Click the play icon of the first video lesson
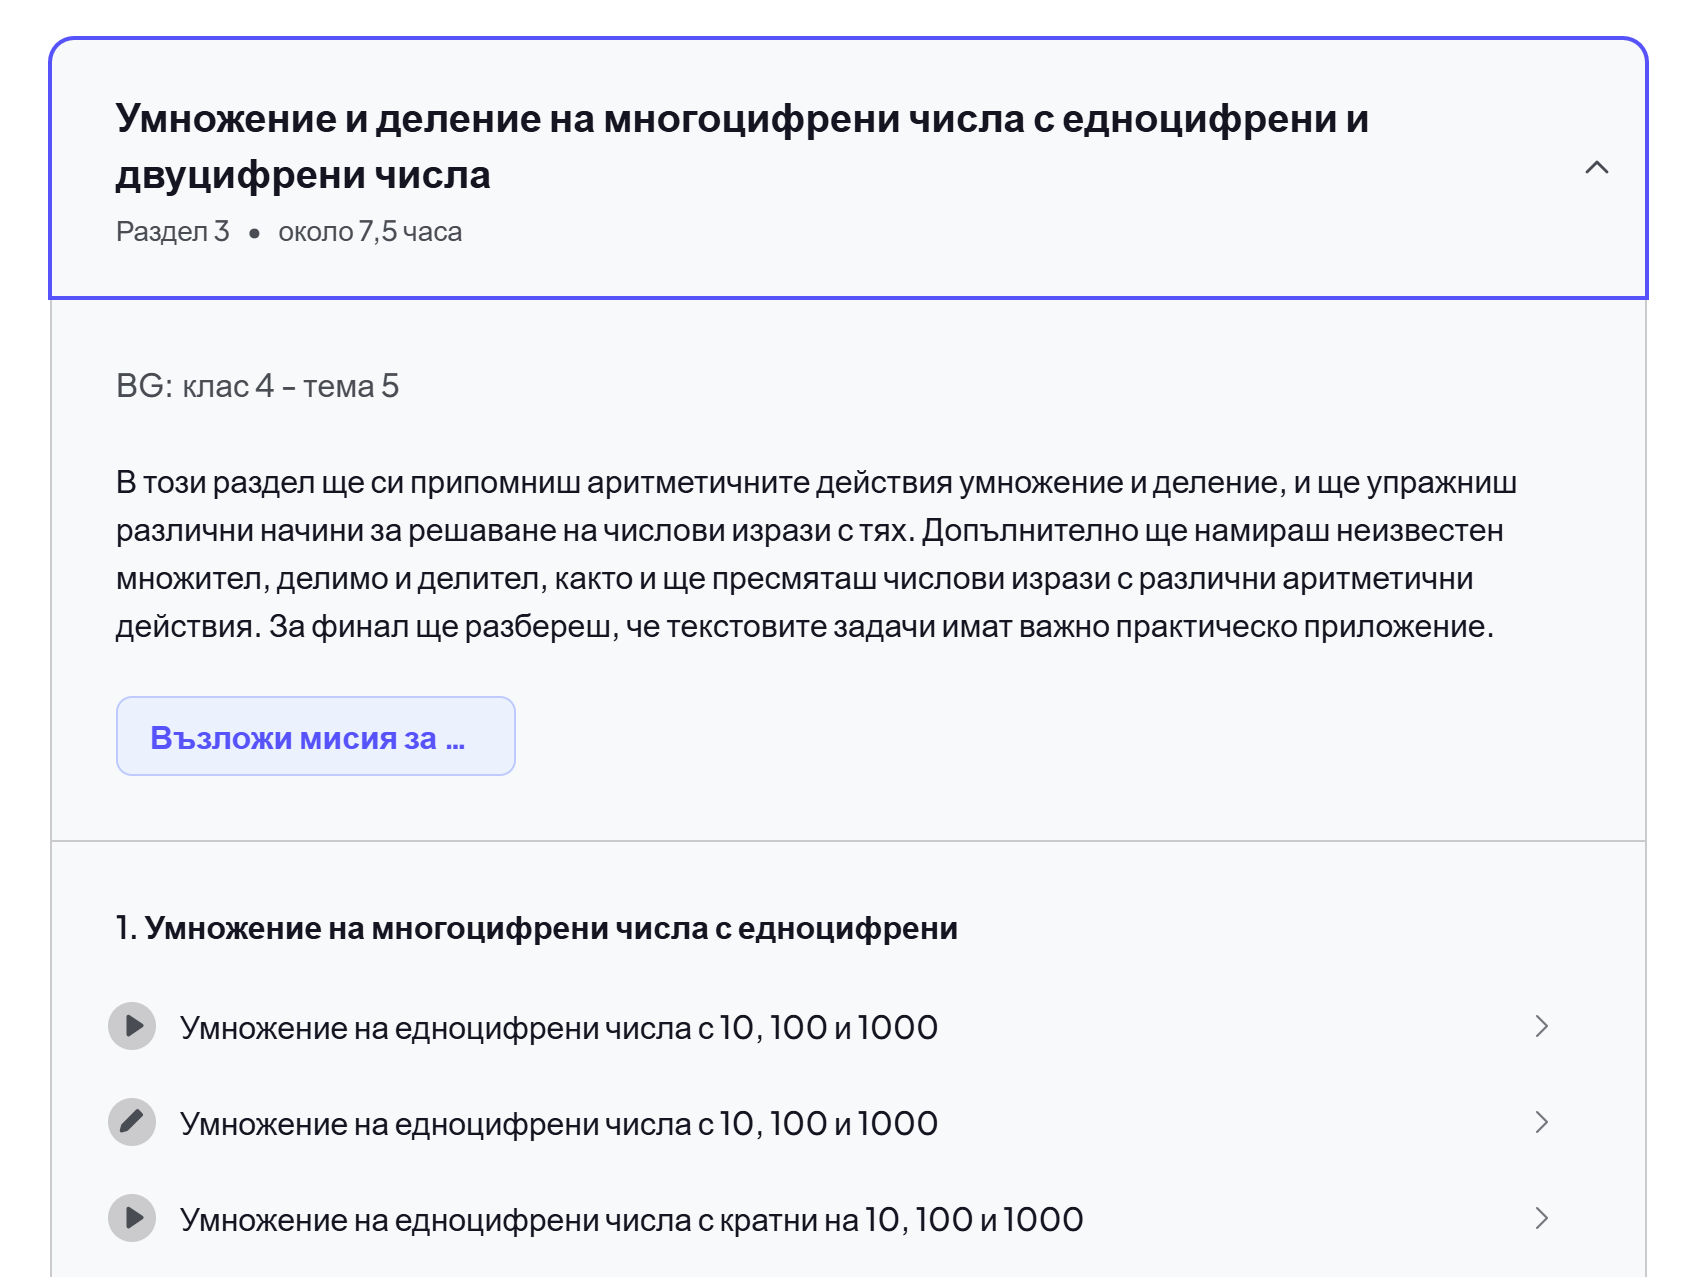Image resolution: width=1705 pixels, height=1277 pixels. click(x=132, y=1026)
